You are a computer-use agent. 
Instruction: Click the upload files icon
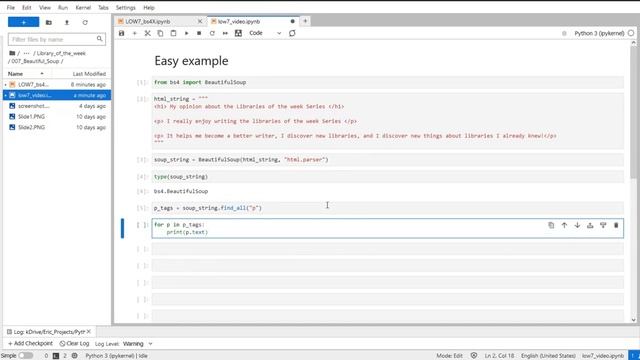[x=67, y=22]
